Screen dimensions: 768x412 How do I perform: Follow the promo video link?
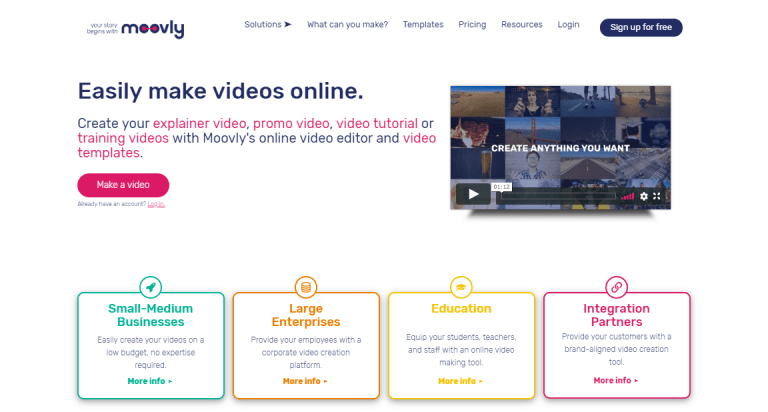291,123
